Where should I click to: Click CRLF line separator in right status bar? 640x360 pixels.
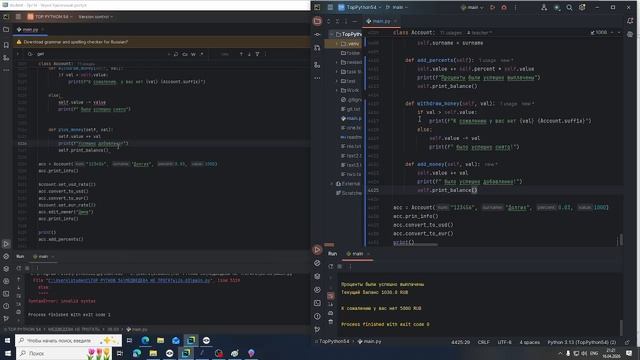[484, 342]
